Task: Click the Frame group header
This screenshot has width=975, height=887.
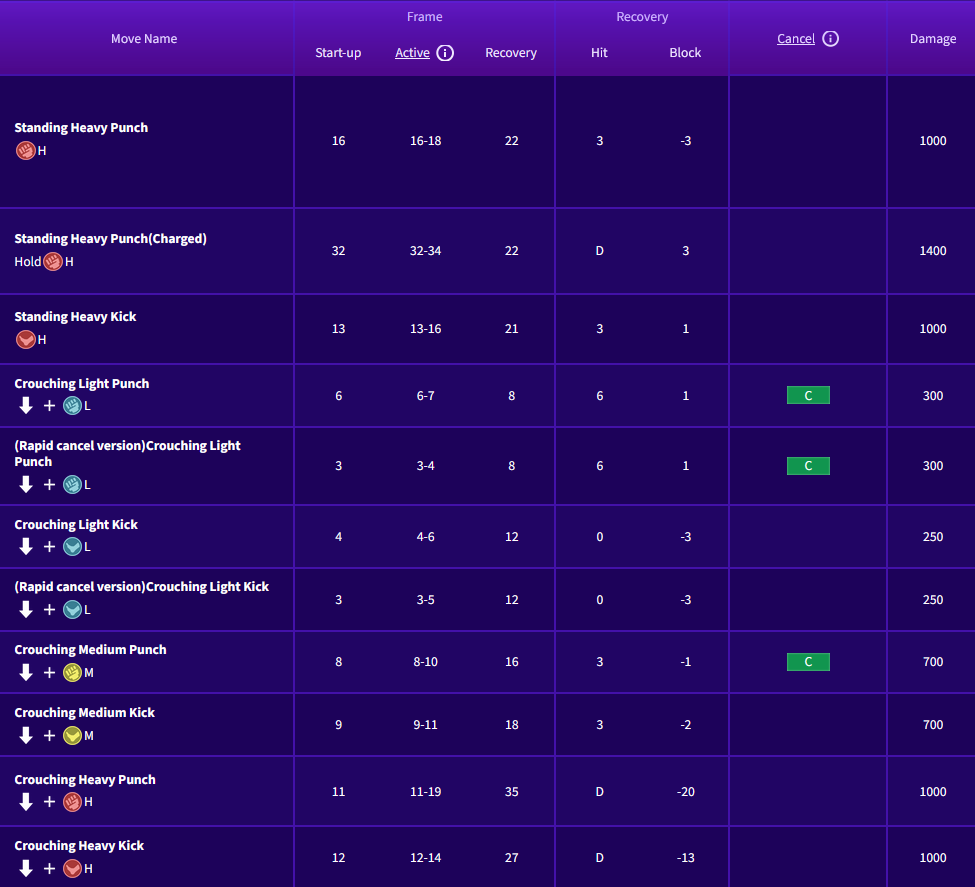Action: (425, 17)
